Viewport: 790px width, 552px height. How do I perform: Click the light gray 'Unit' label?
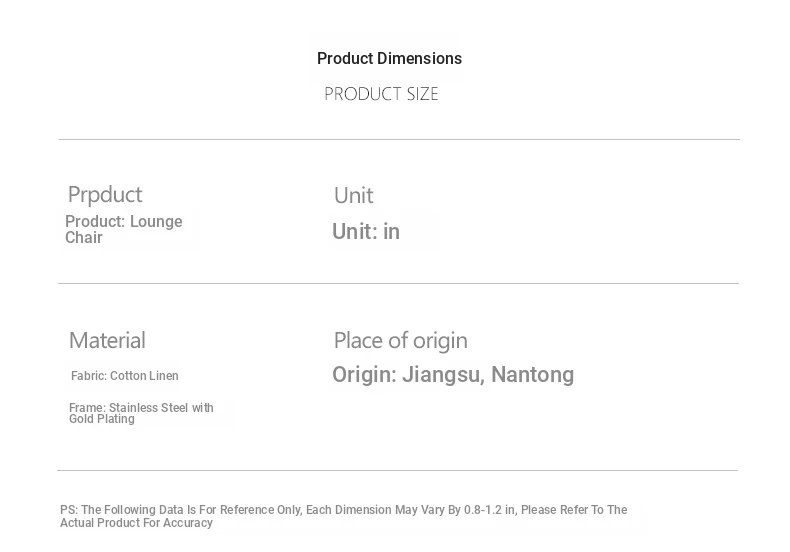point(353,195)
